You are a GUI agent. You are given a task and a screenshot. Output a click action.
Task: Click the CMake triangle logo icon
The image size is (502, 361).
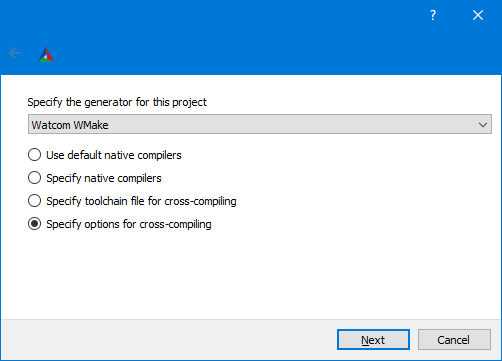click(x=46, y=55)
